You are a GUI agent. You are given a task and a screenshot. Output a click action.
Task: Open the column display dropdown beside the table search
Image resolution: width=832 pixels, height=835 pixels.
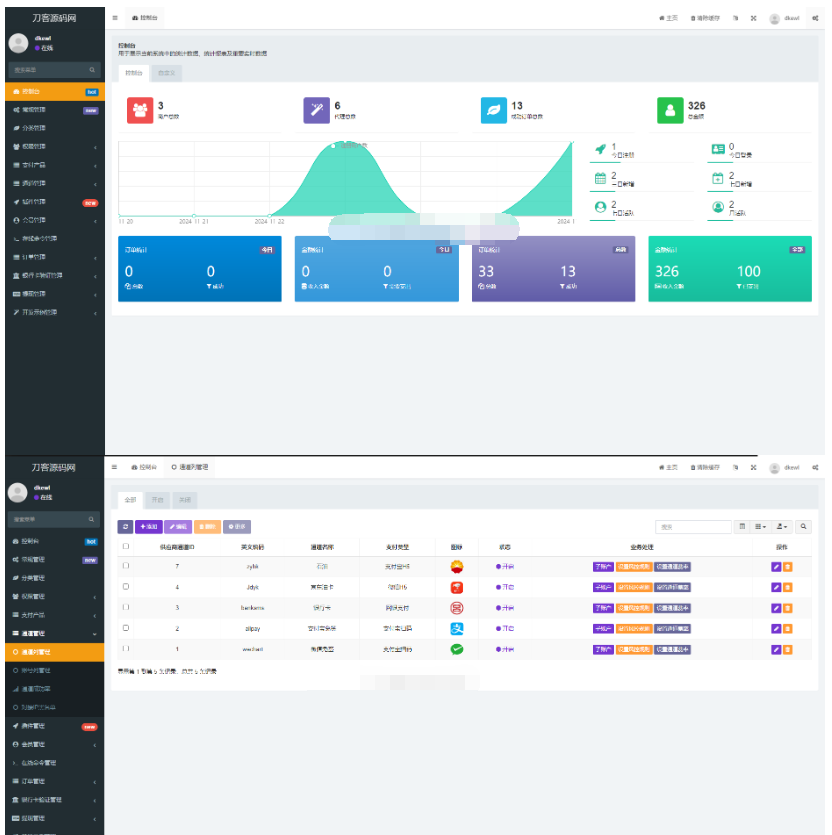pyautogui.click(x=761, y=526)
